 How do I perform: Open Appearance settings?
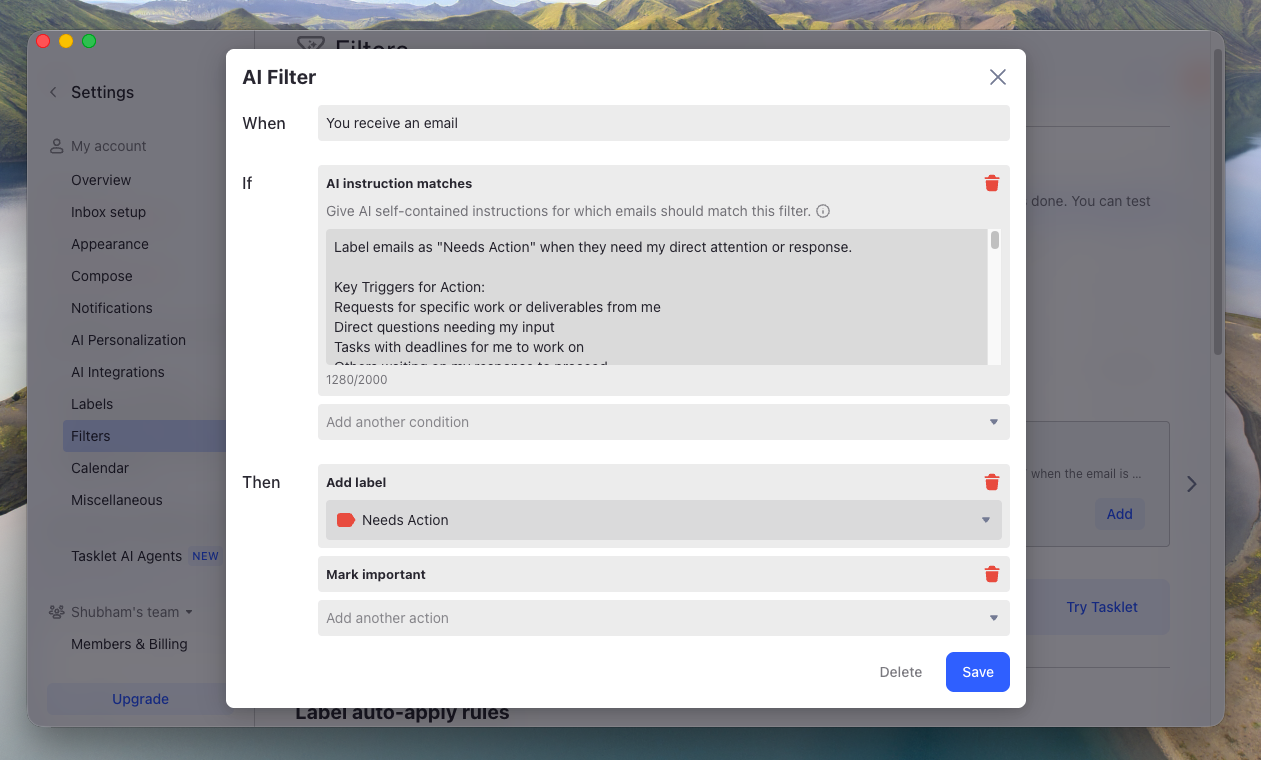click(x=110, y=244)
